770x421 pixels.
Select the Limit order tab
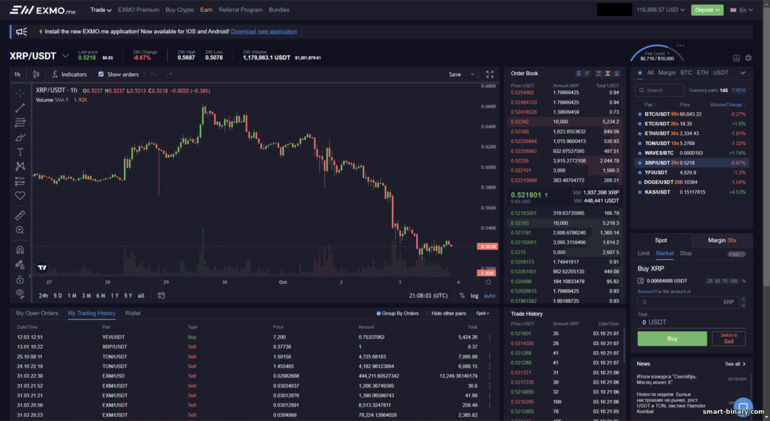(643, 253)
